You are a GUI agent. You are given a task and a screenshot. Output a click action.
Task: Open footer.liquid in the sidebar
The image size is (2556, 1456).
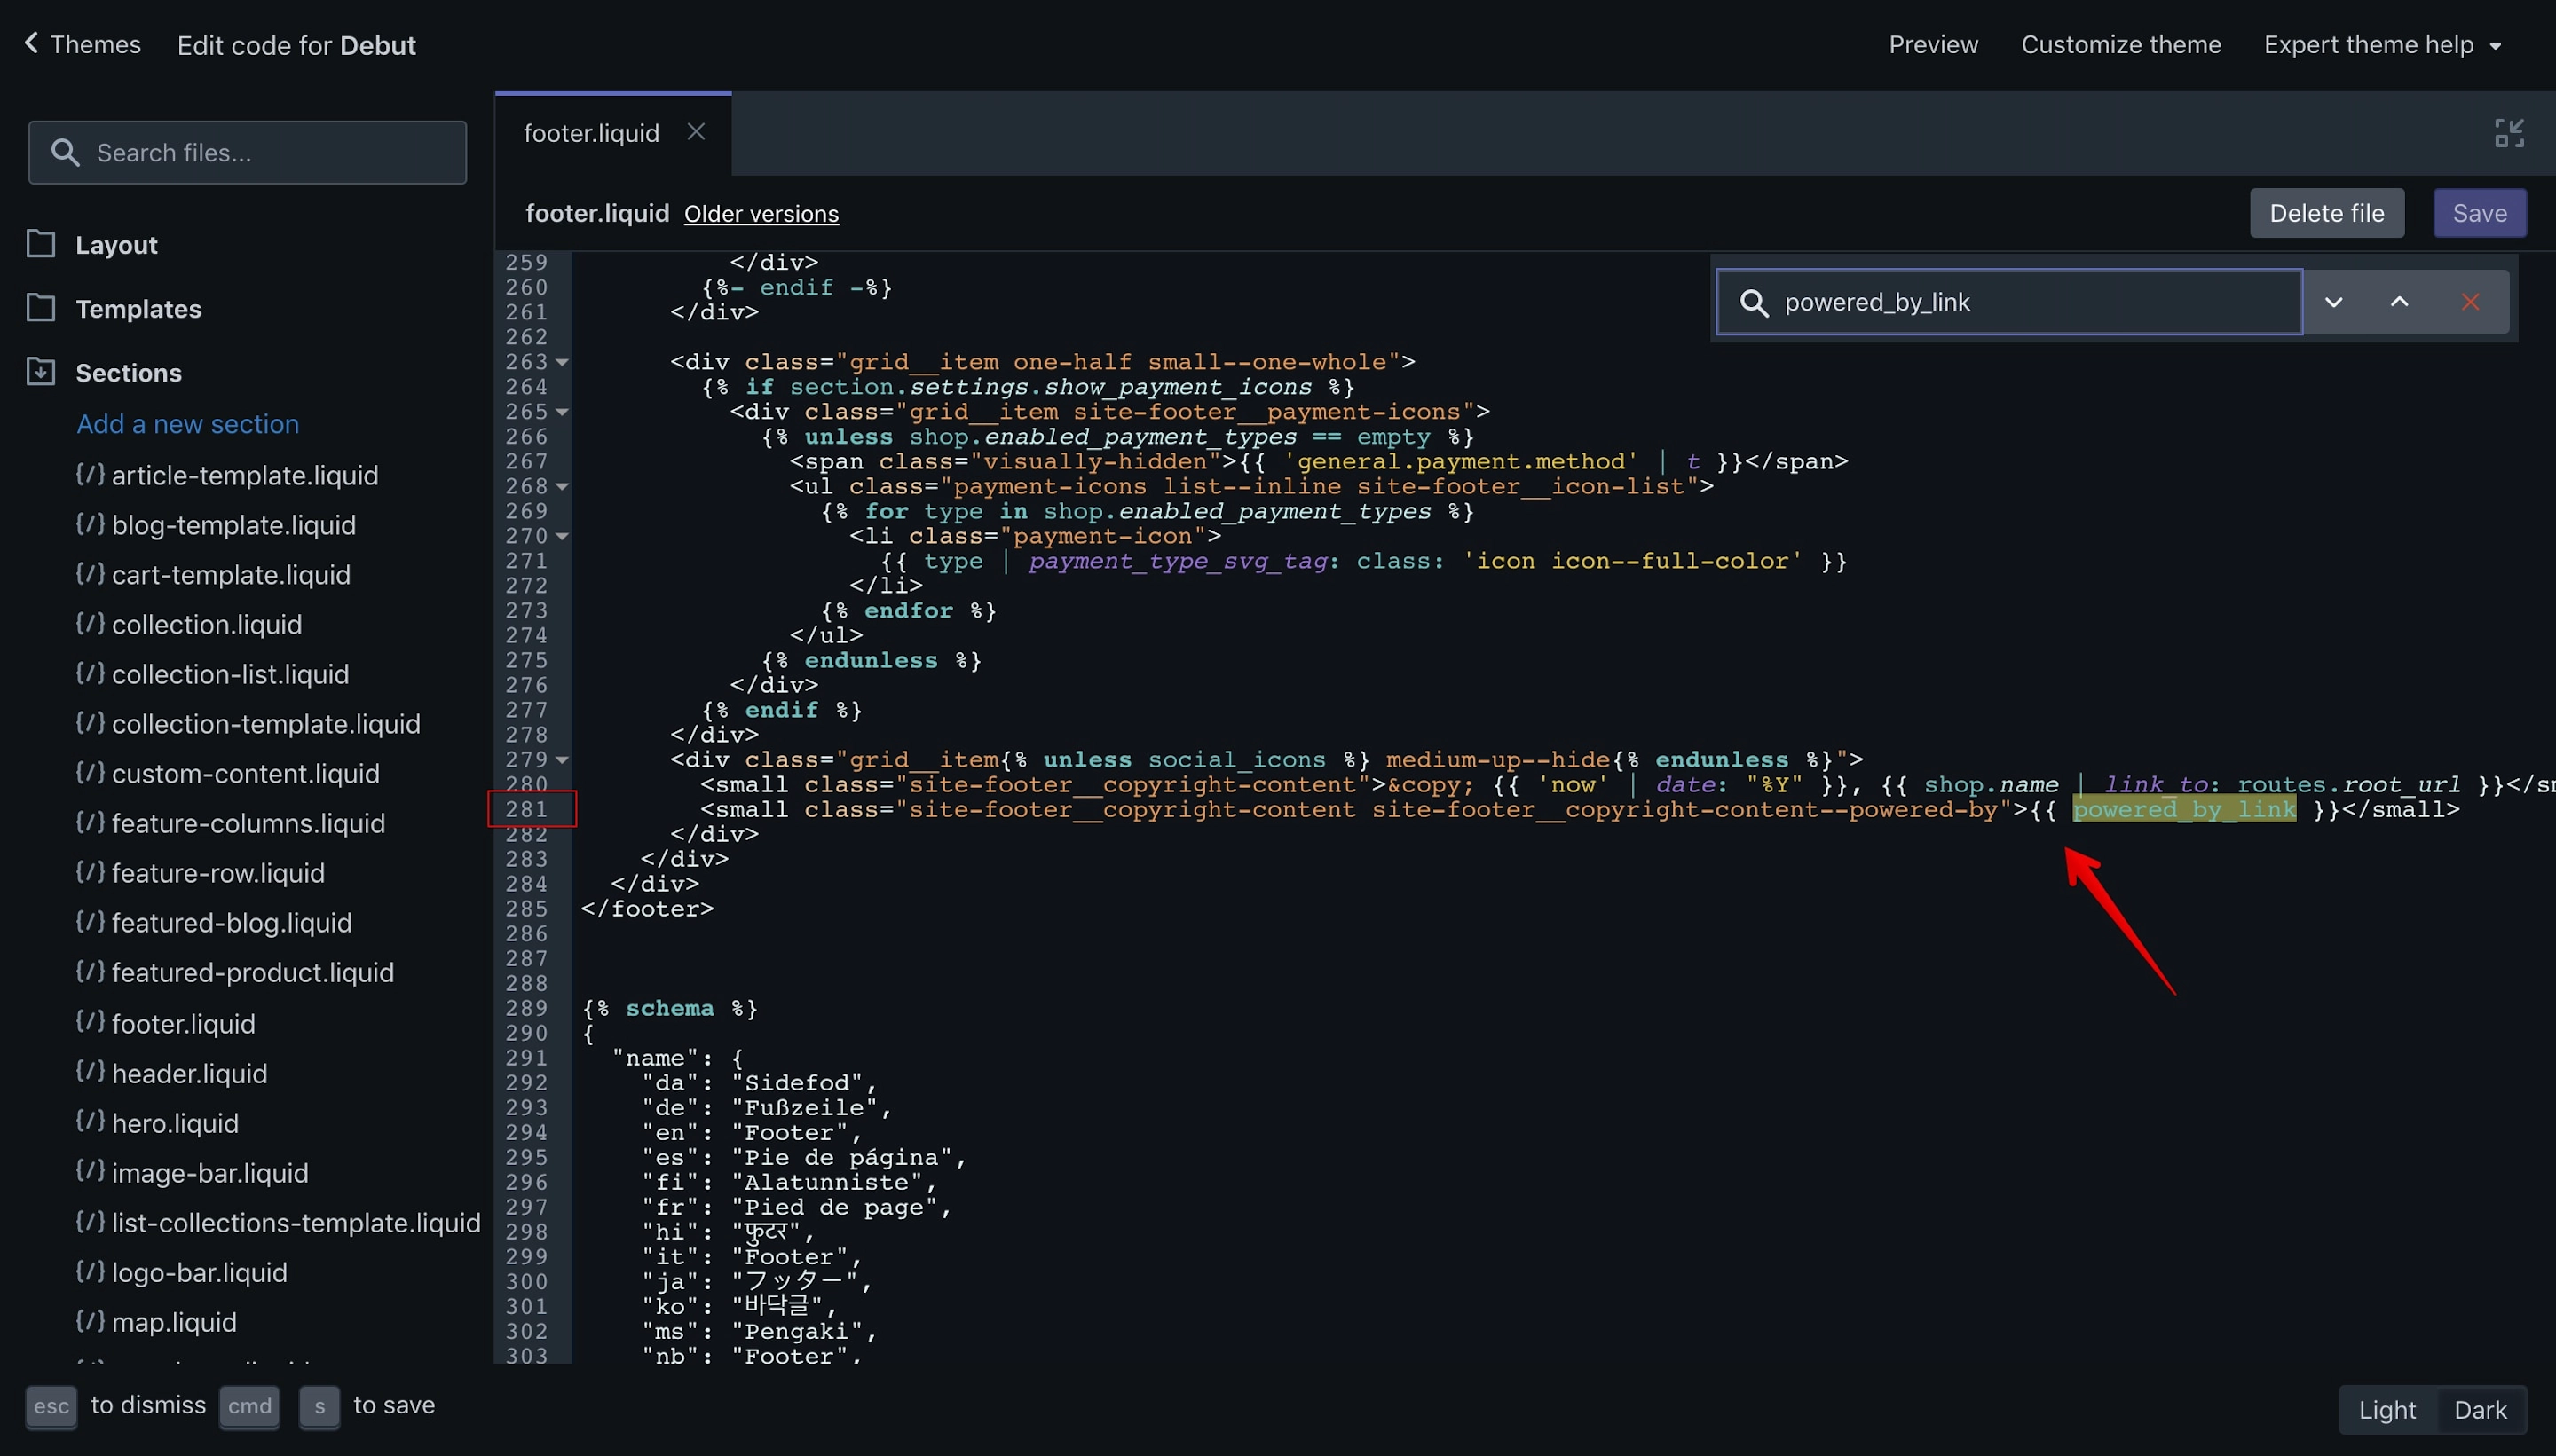[184, 1024]
